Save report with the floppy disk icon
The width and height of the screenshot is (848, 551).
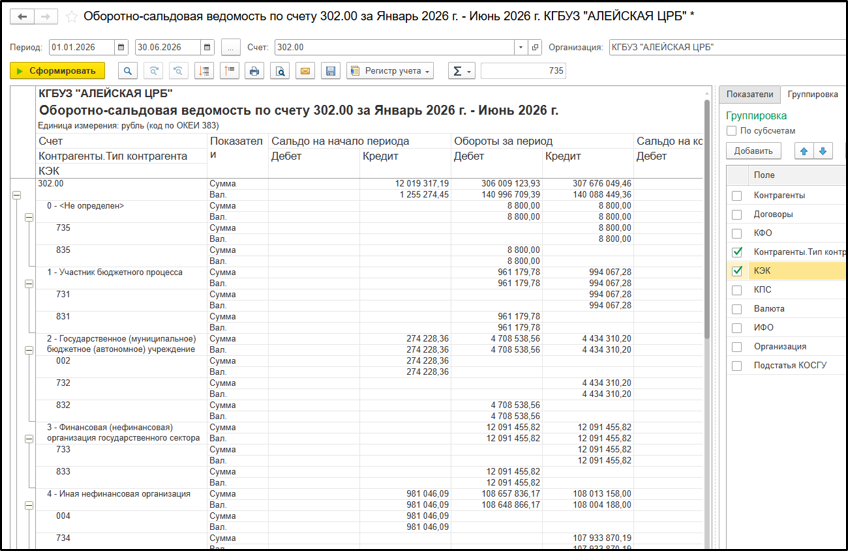click(x=331, y=71)
